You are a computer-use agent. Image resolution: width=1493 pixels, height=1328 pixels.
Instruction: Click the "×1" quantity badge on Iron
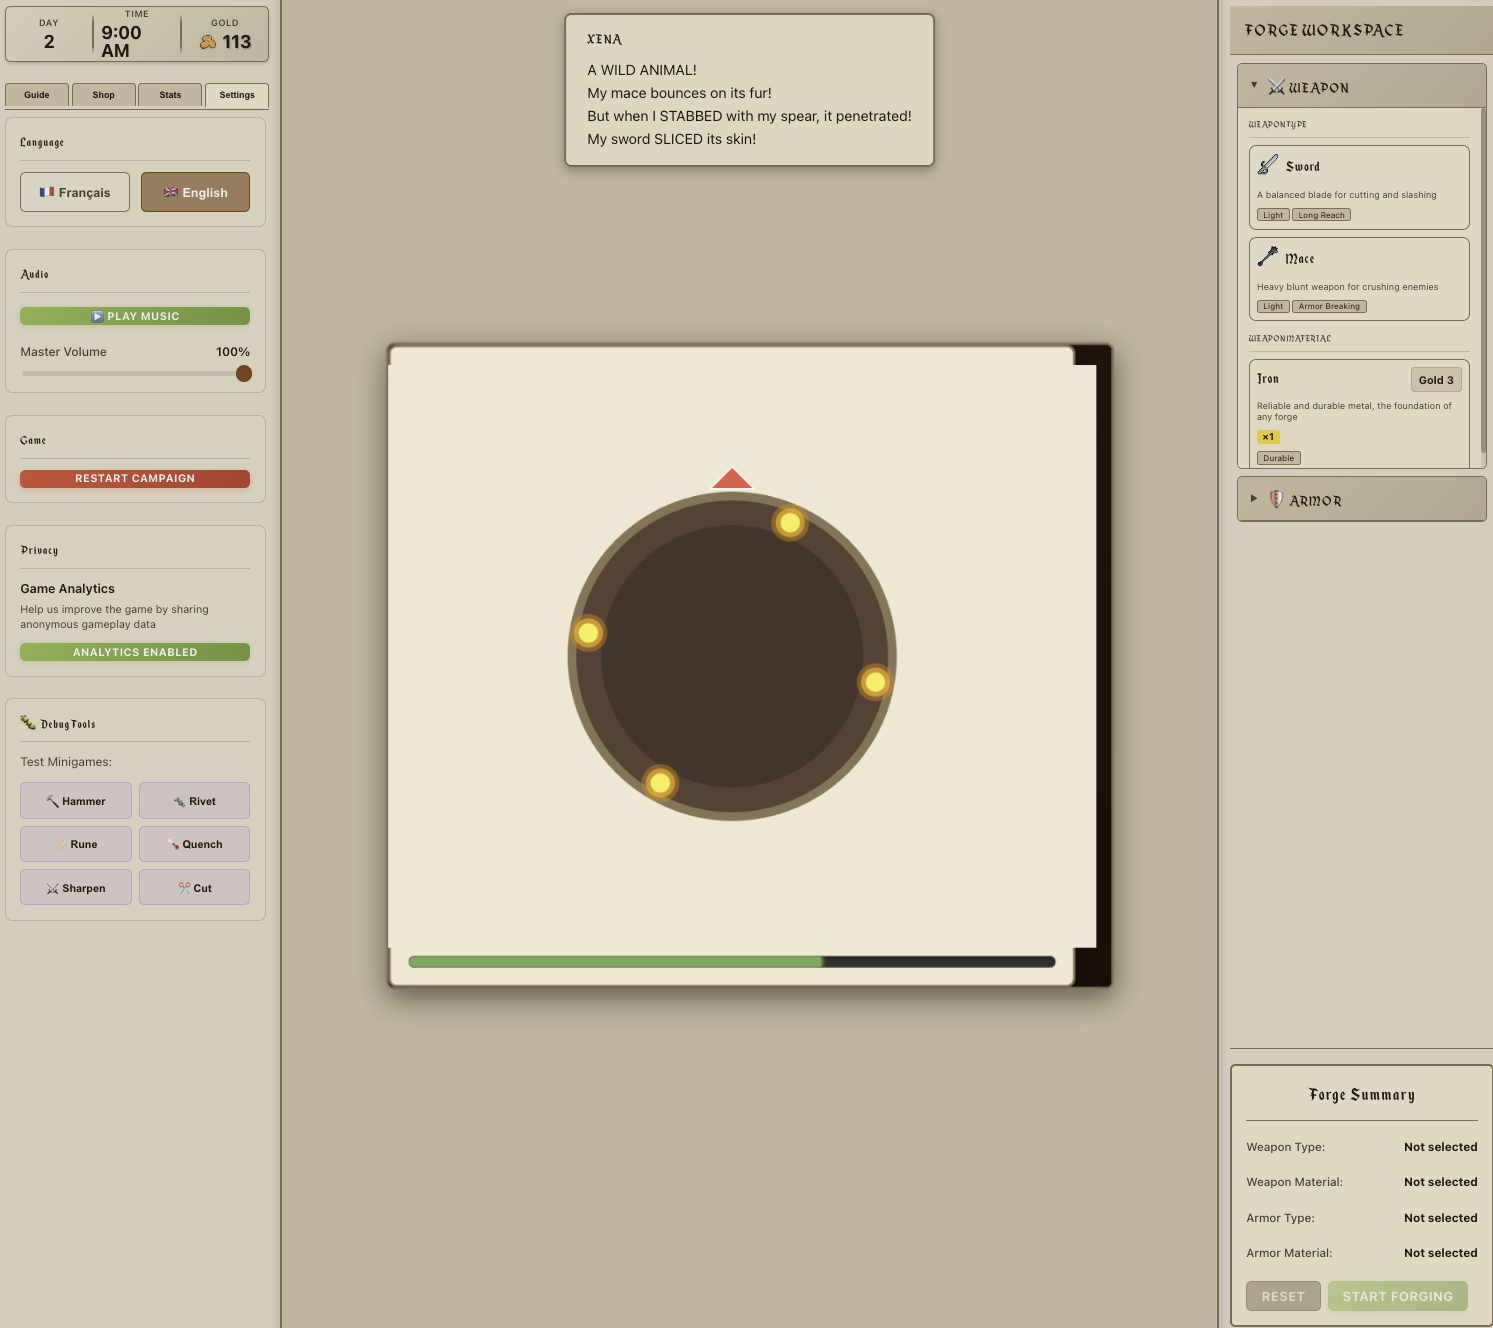[1268, 437]
